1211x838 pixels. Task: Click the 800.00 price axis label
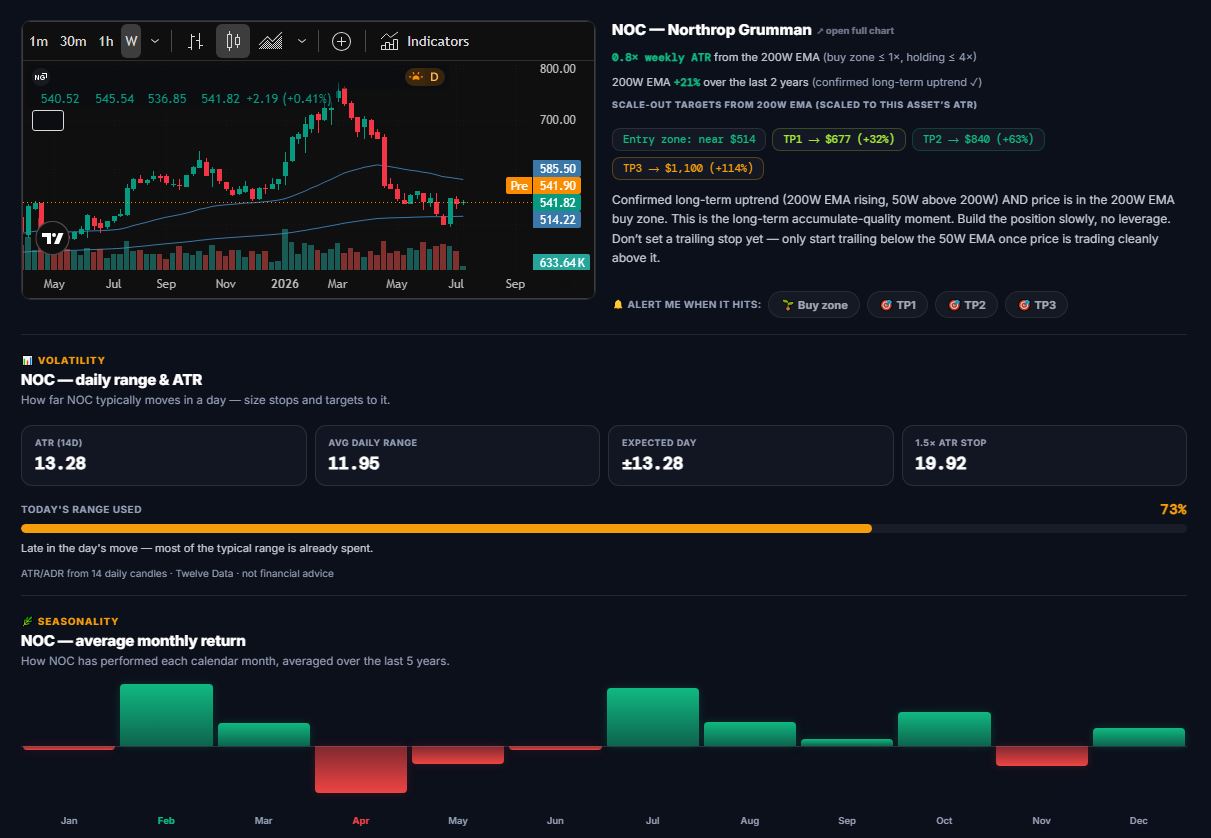pos(557,69)
